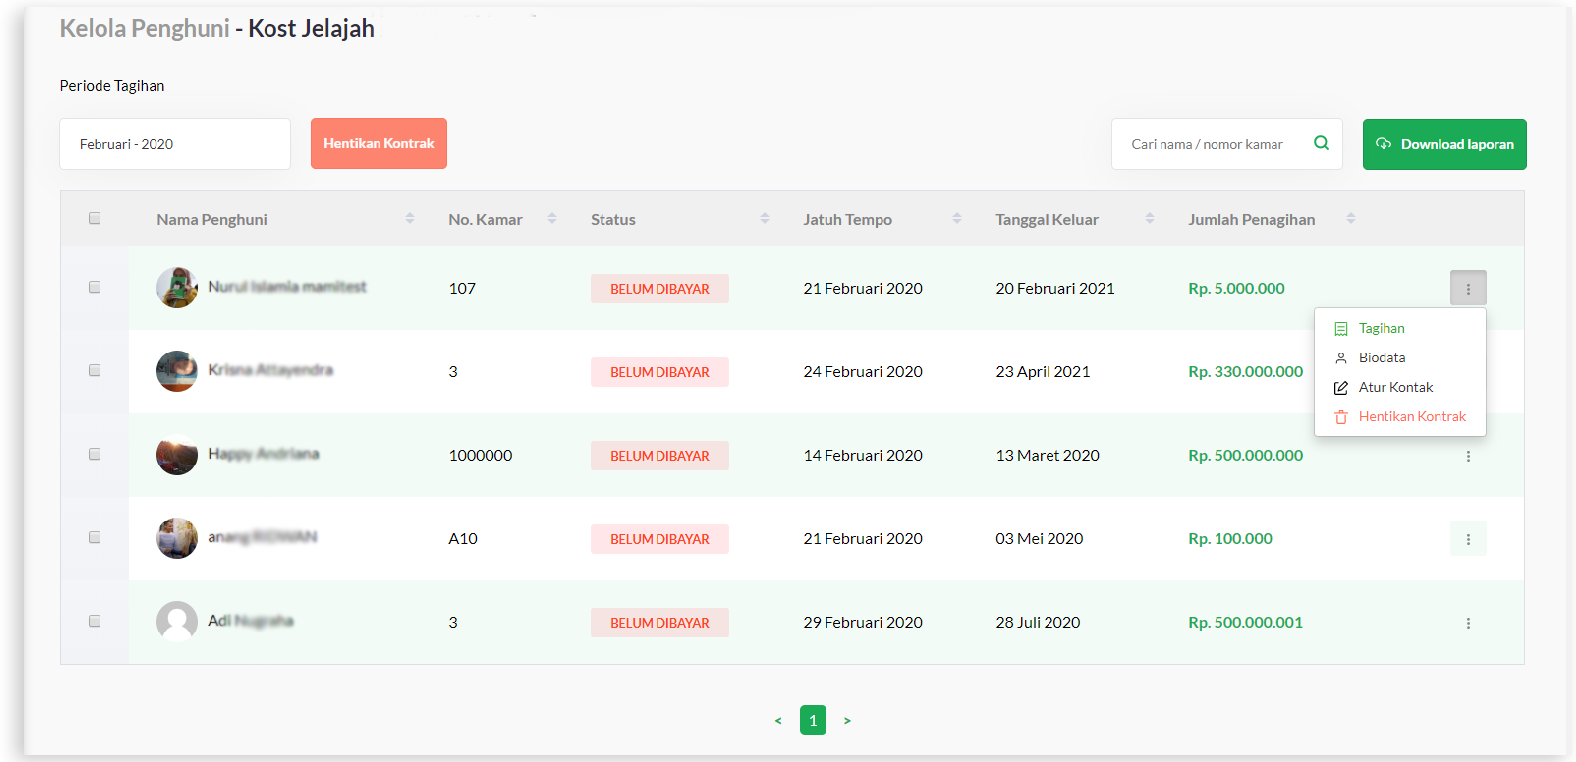Click the search magnifier icon
1576x762 pixels.
coord(1321,143)
